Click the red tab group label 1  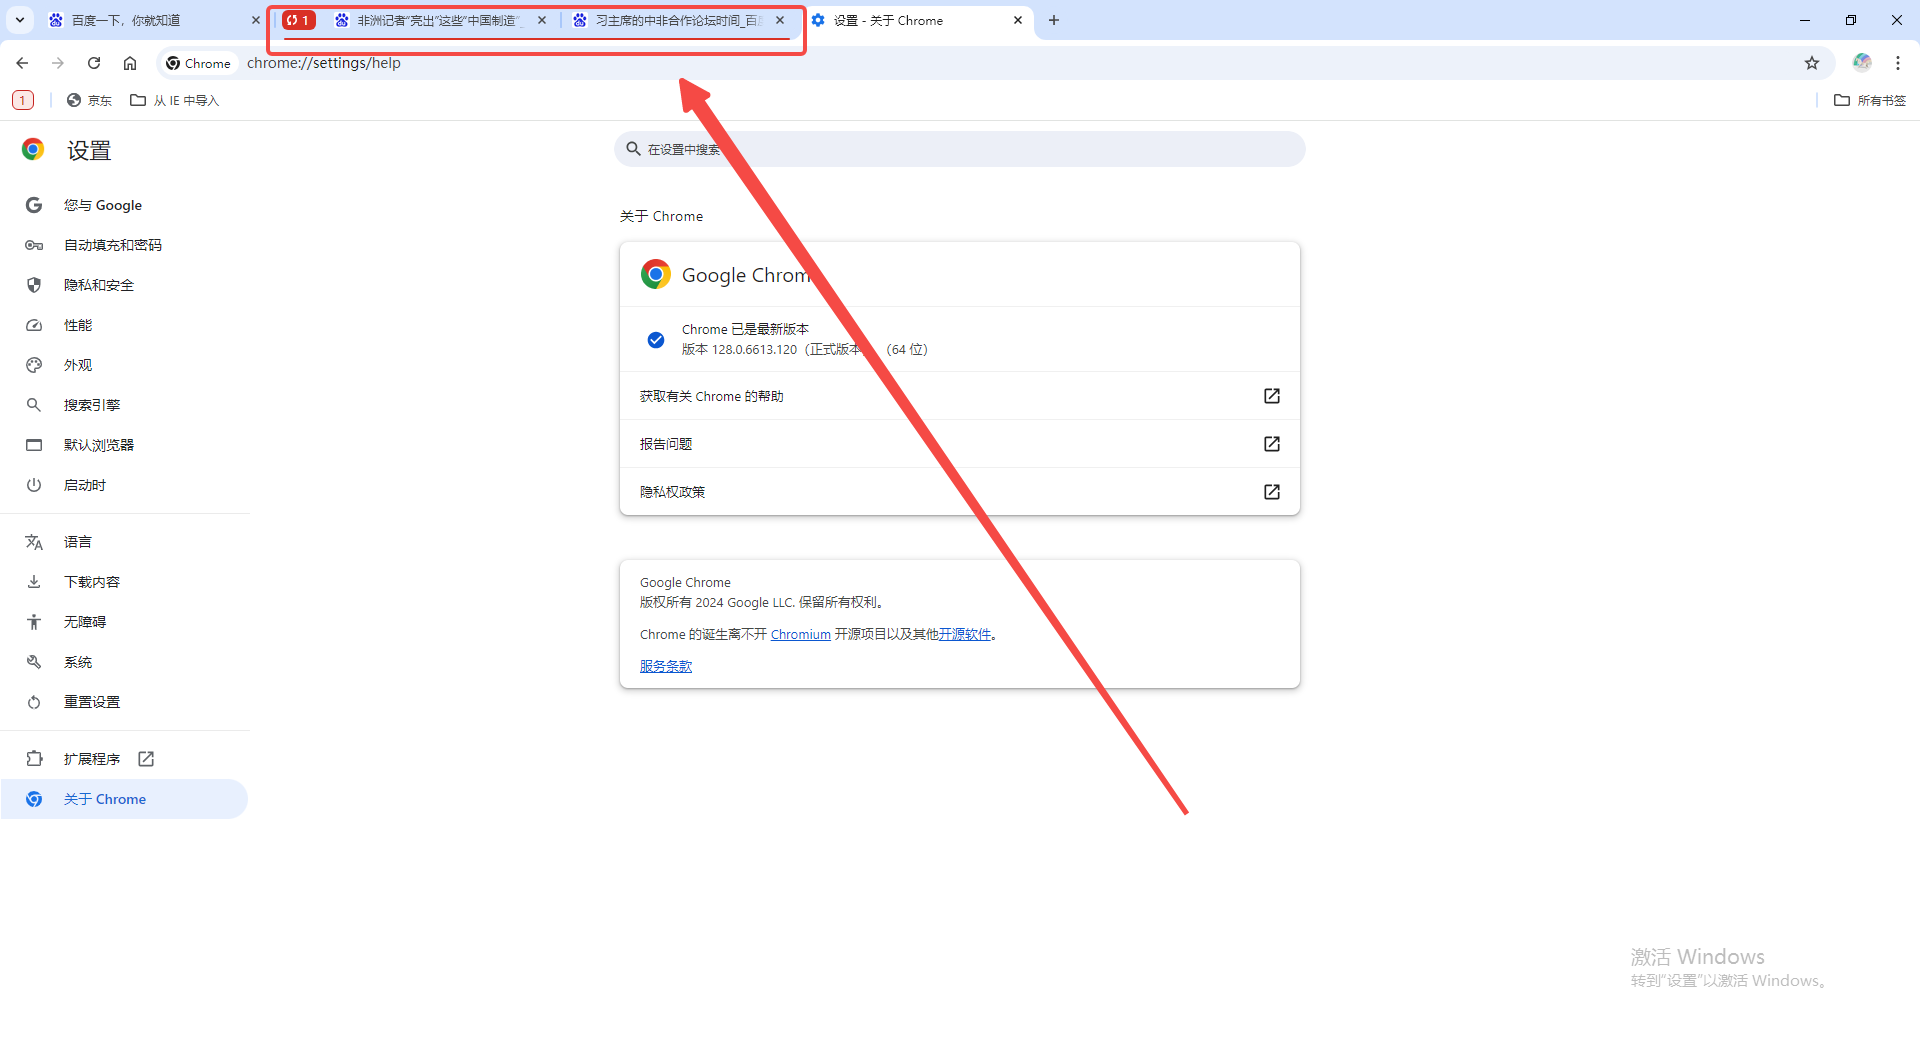(x=298, y=20)
